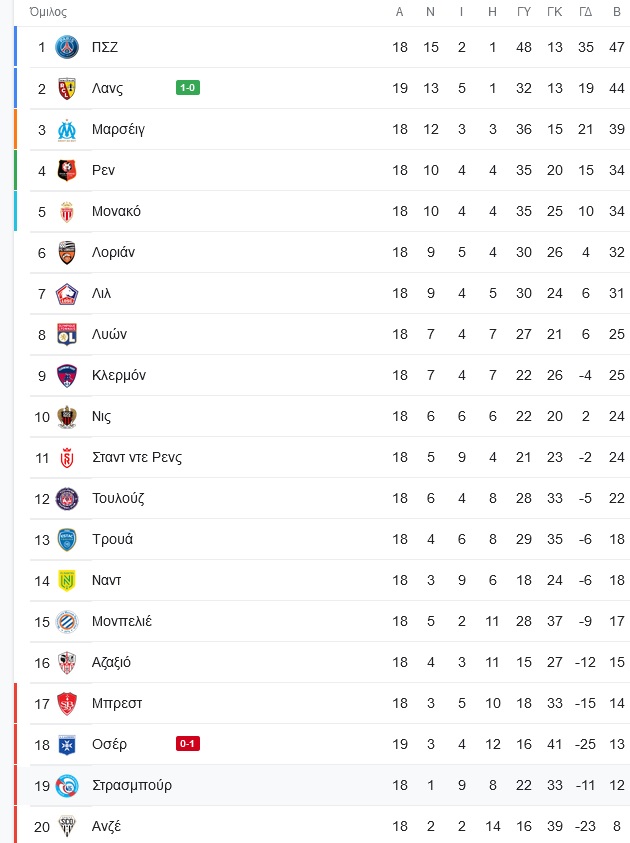Open the Μαρσέιγ crest icon
This screenshot has width=630, height=843.
pos(67,130)
